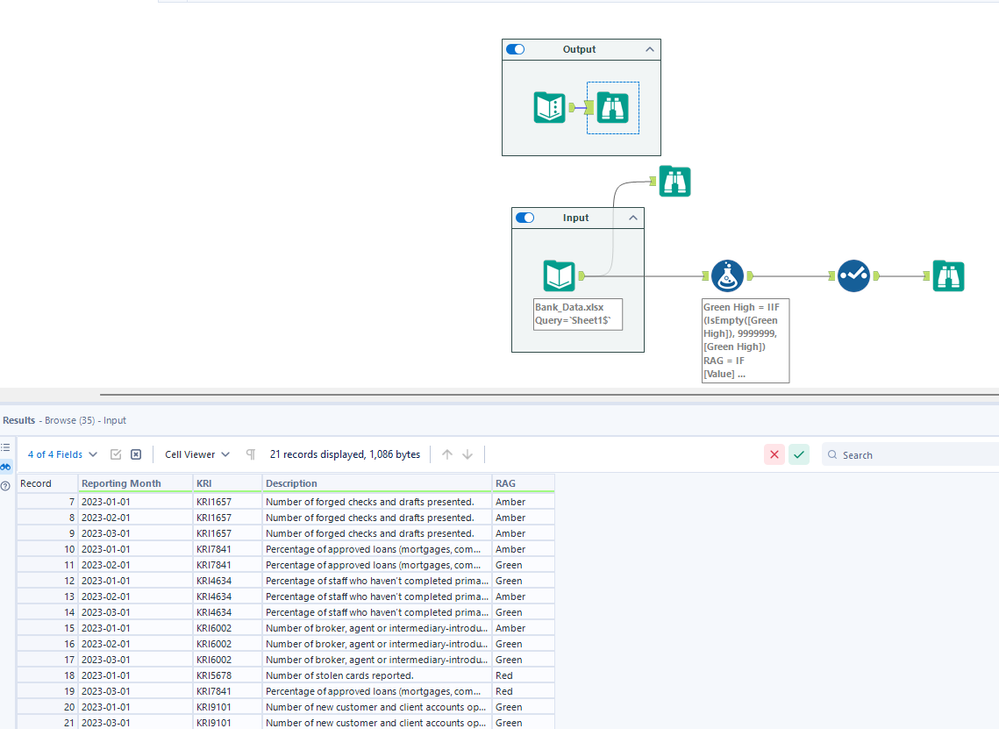The width and height of the screenshot is (999, 729).
Task: Click the Record column header
Action: pos(47,483)
